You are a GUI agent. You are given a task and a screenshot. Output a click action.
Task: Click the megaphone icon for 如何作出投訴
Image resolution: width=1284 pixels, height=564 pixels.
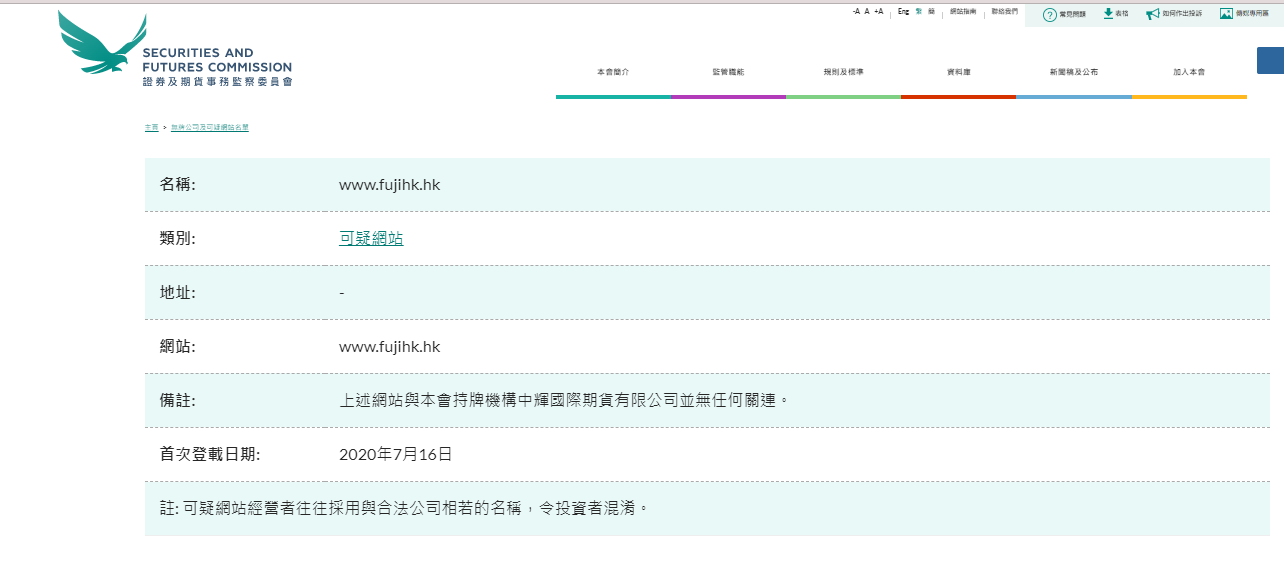coord(1153,14)
